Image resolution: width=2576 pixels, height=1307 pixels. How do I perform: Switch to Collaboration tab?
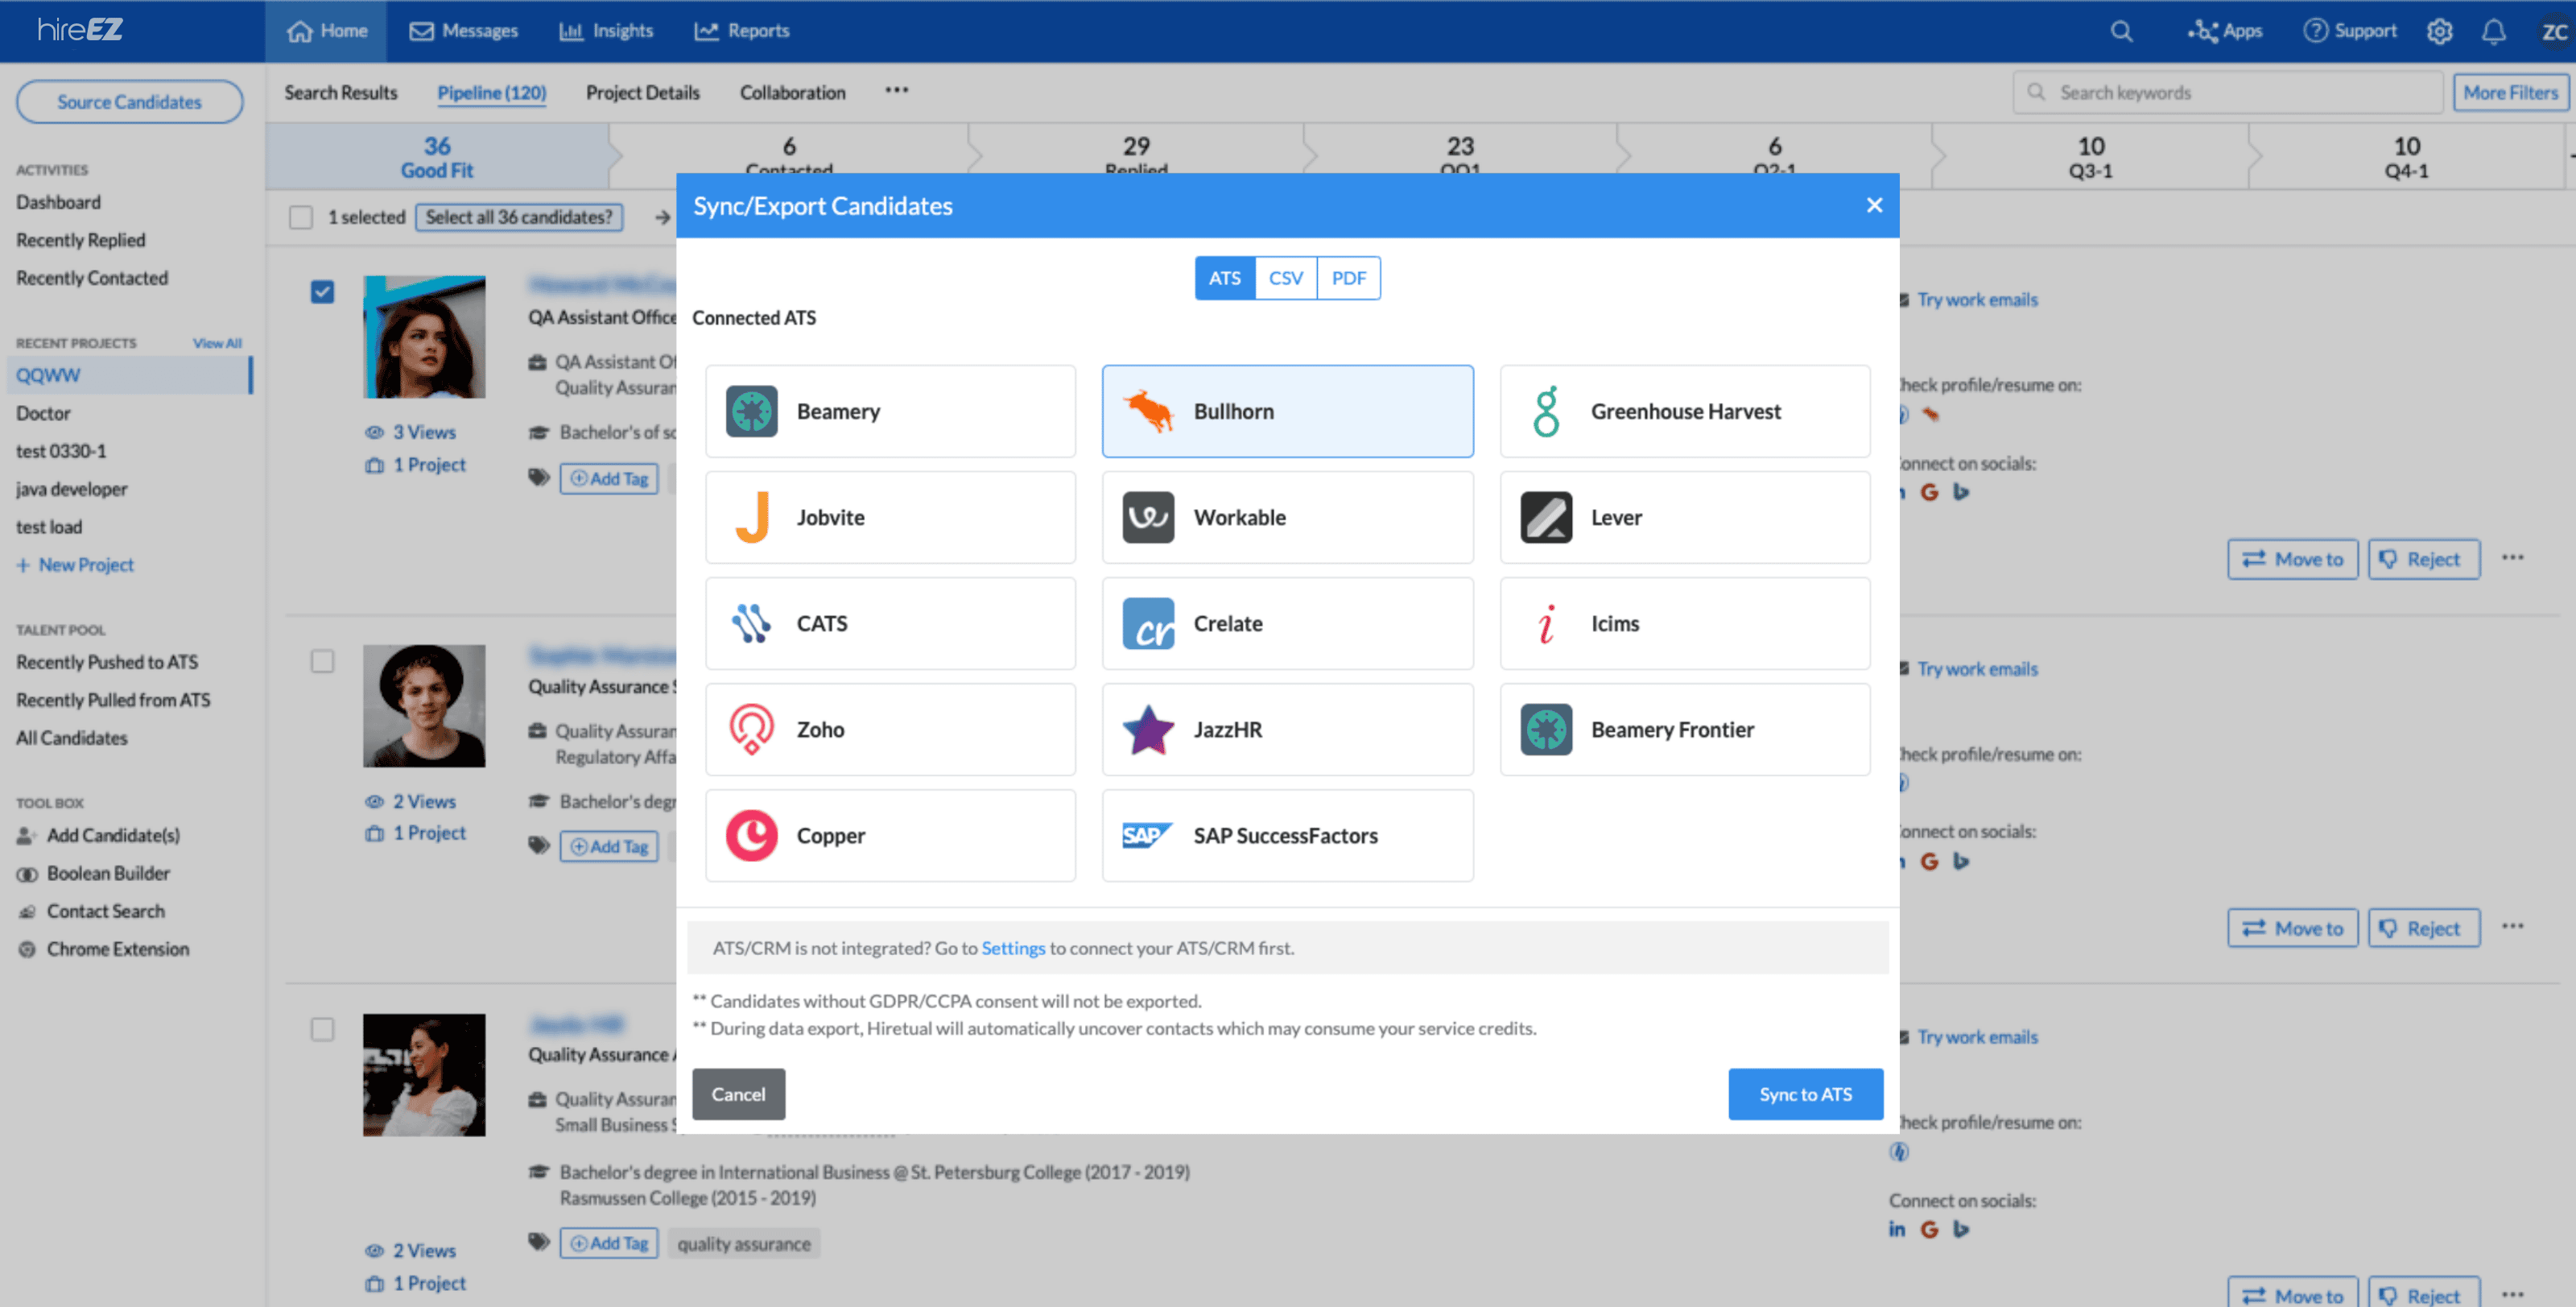[x=792, y=92]
